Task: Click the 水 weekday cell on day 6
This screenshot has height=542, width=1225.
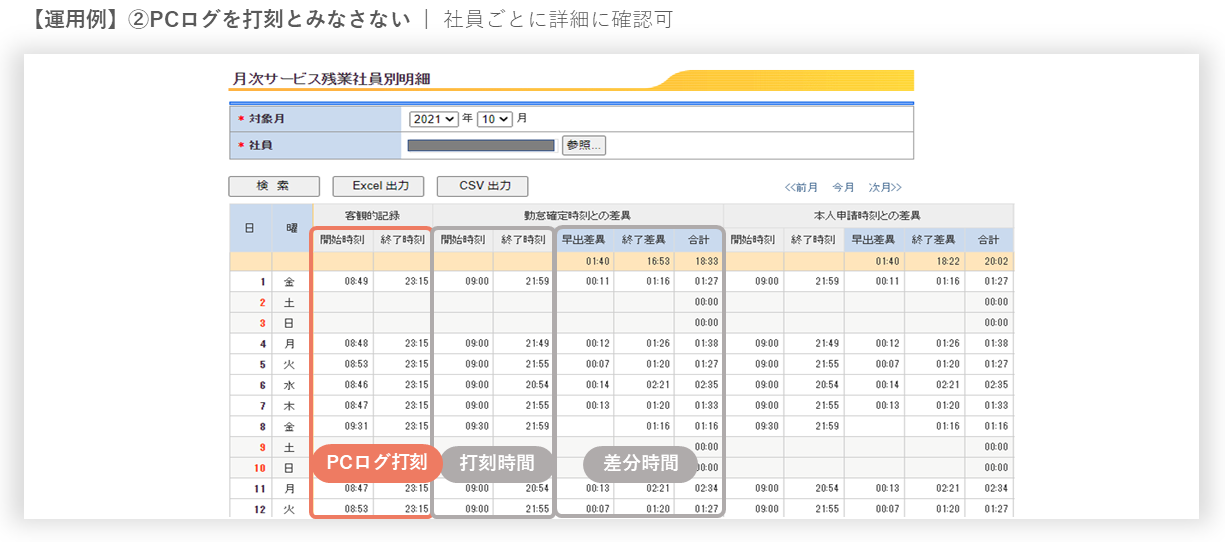Action: pyautogui.click(x=290, y=385)
